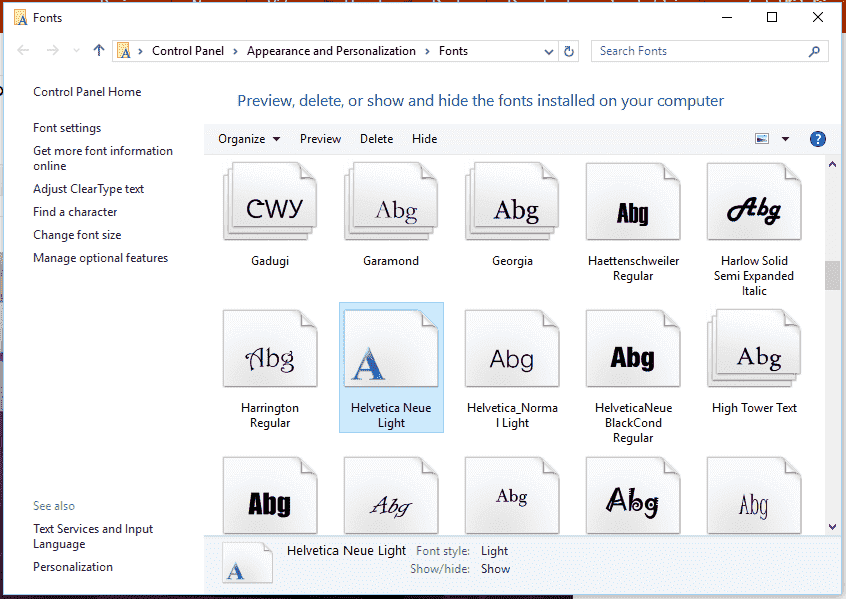Viewport: 846px width, 599px height.
Task: Navigate to Appearance and Personalization breadcrumb
Action: [331, 51]
